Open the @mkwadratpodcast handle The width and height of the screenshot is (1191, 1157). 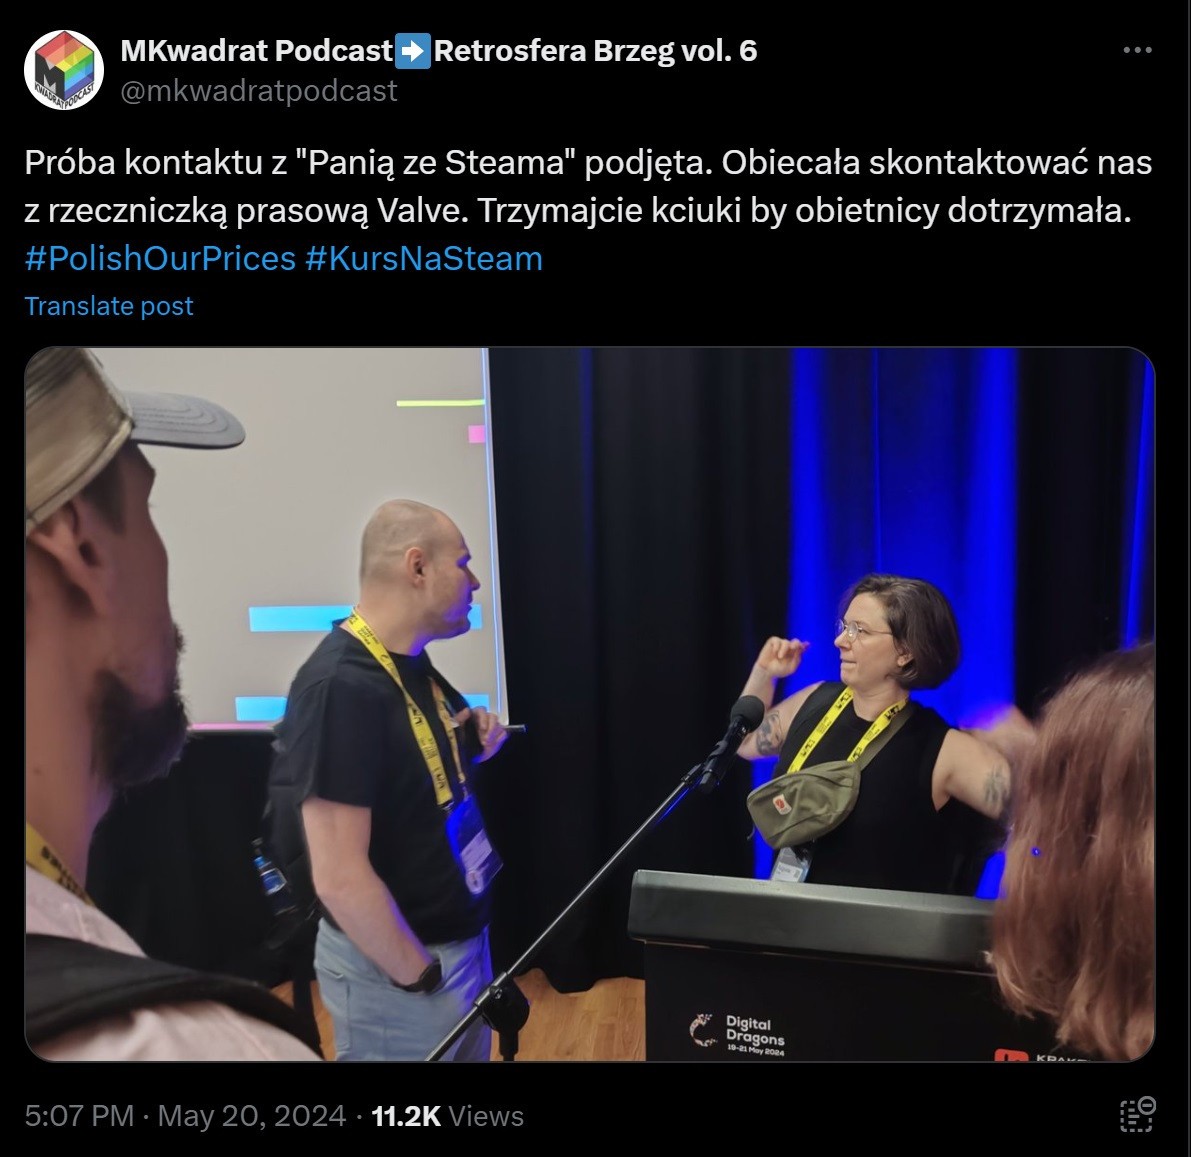(259, 90)
